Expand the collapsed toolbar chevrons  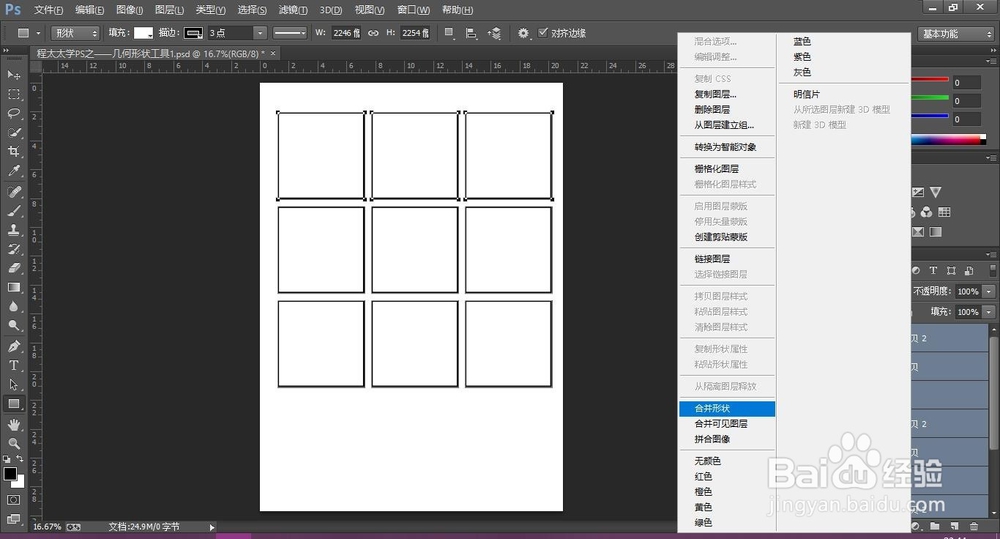(x=6, y=50)
